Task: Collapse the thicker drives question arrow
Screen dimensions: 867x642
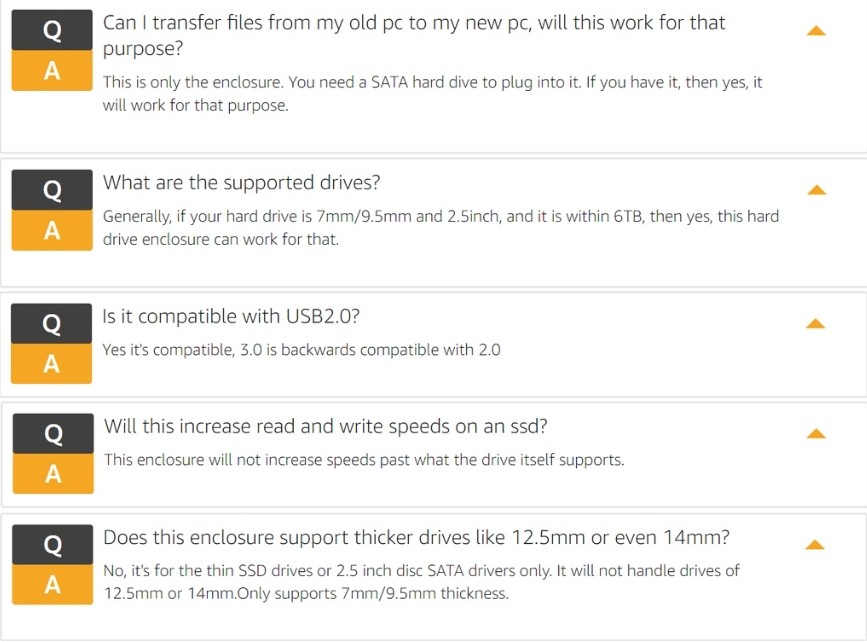Action: pos(815,545)
